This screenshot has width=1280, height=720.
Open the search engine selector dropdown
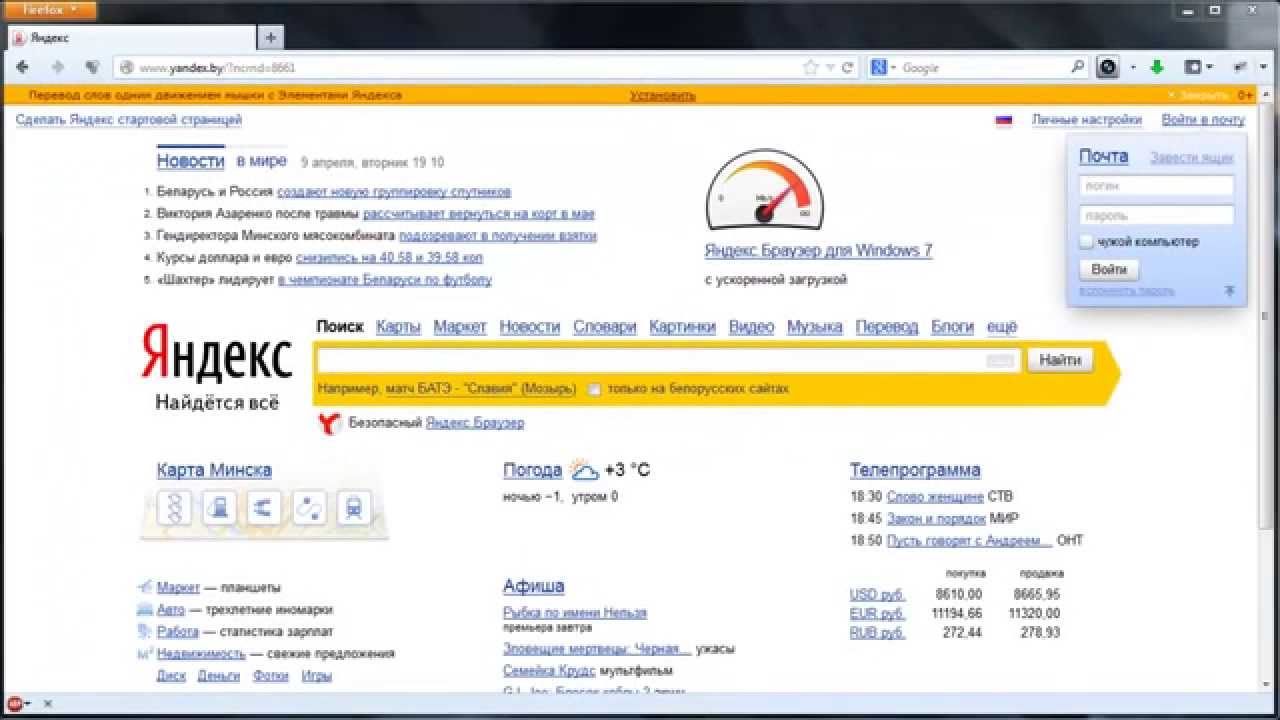click(883, 68)
